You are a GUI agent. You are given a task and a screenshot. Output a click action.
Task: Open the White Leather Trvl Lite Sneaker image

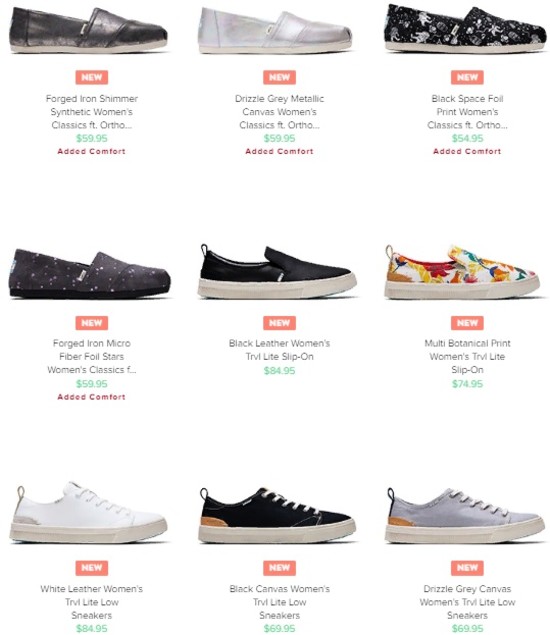88,512
